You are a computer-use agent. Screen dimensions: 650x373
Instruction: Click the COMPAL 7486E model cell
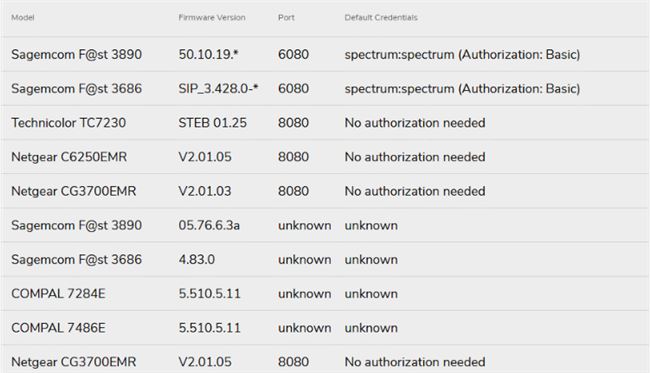(x=58, y=328)
